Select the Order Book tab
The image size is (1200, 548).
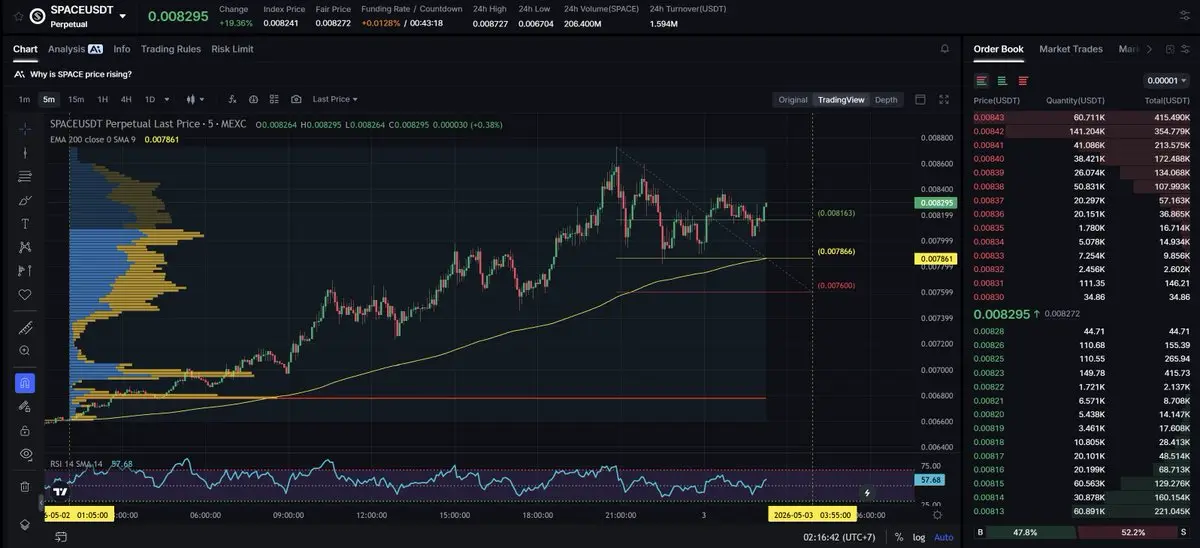point(998,49)
